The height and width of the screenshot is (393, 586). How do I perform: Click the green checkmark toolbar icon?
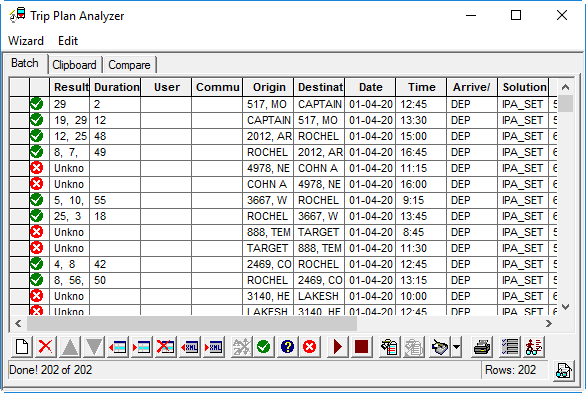point(263,347)
